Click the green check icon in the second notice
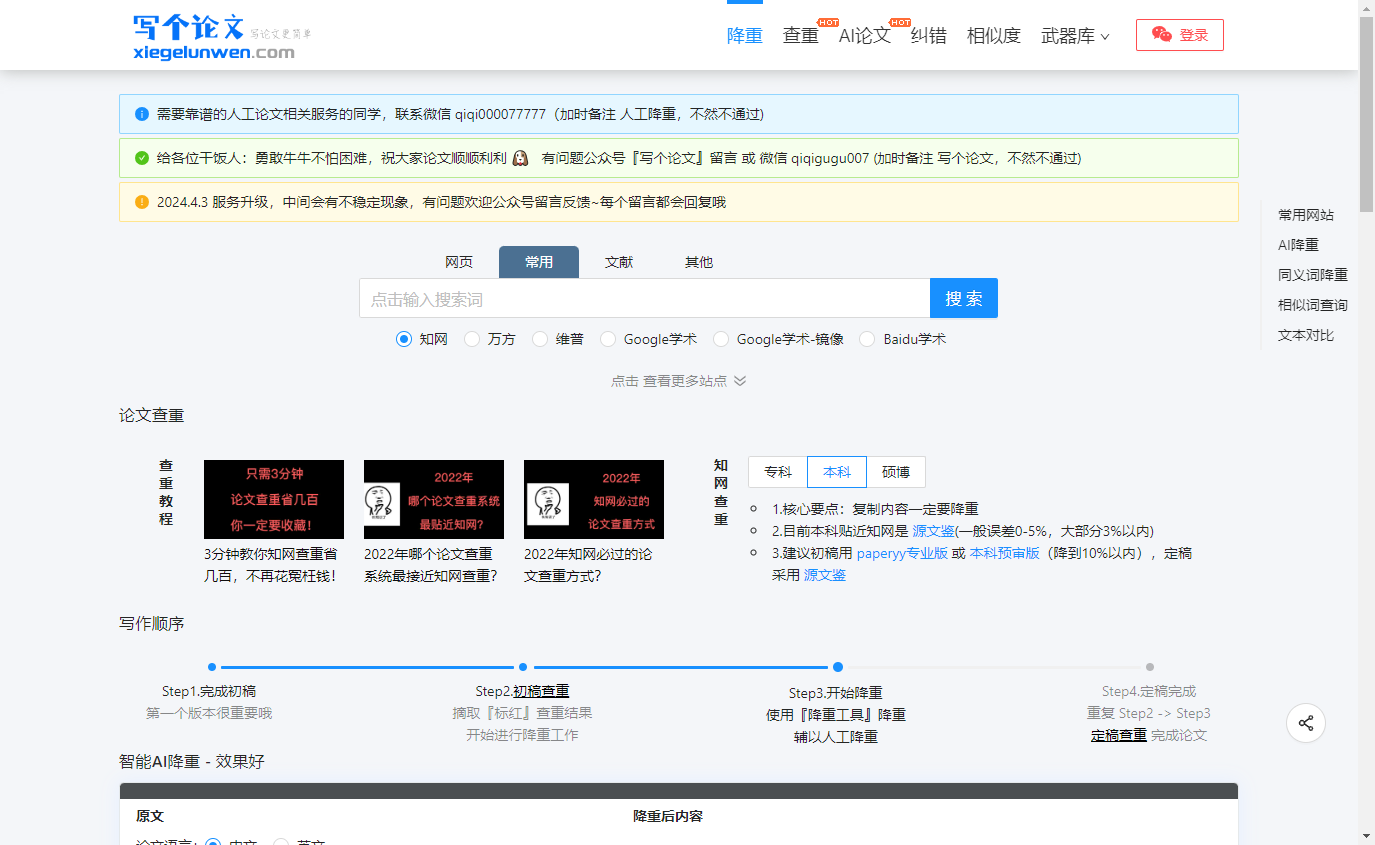 [x=141, y=158]
